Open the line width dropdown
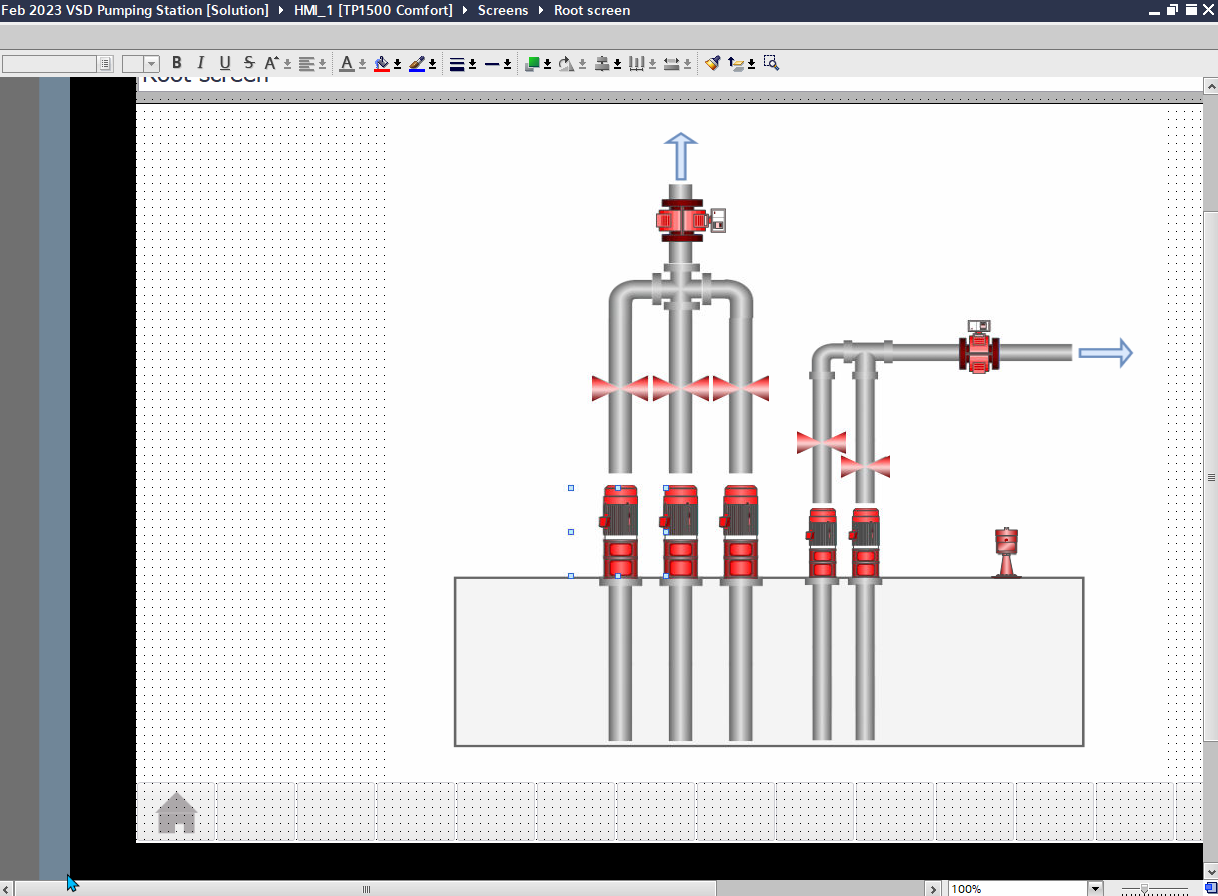 click(x=472, y=64)
